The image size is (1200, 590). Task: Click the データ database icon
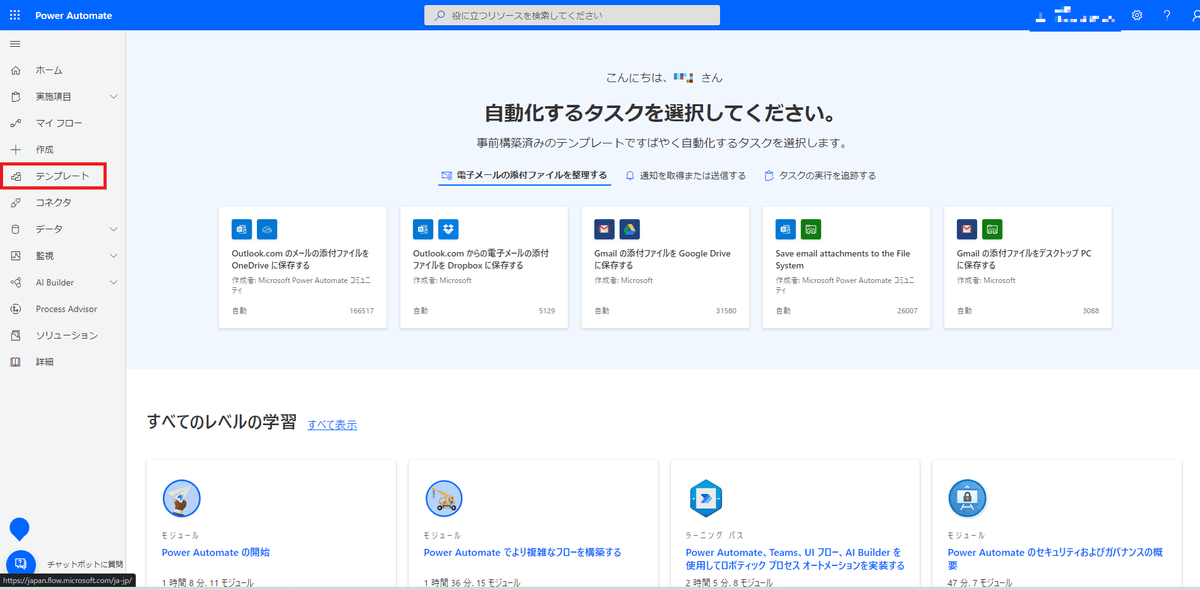[15, 229]
